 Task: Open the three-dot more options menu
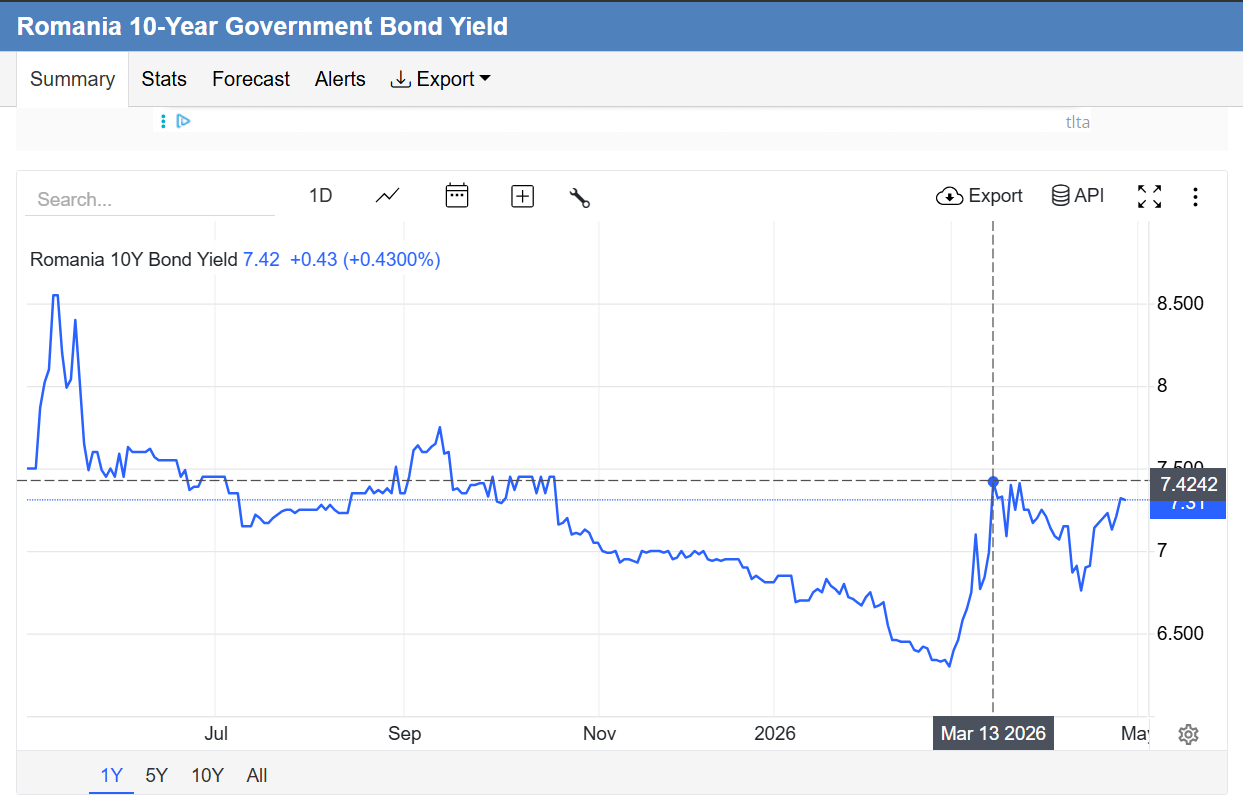1196,197
